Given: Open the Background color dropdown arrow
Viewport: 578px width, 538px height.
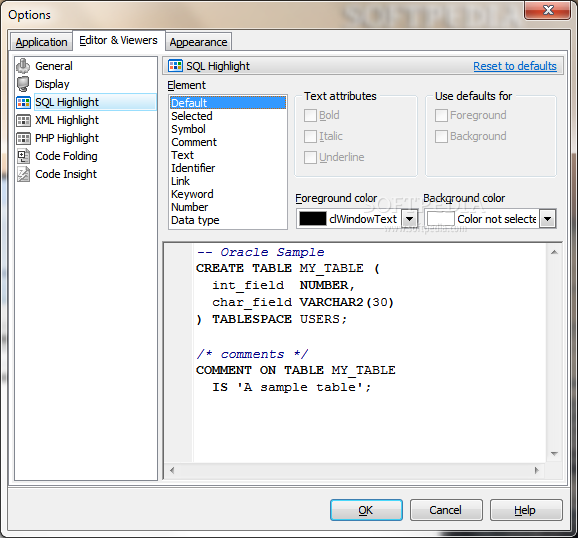Looking at the screenshot, I should tap(547, 219).
